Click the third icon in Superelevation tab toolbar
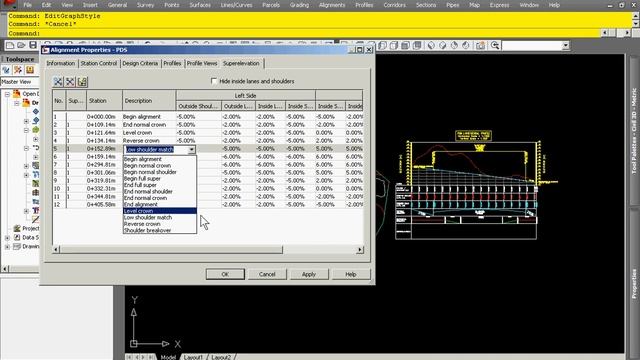Image resolution: width=640 pixels, height=360 pixels. (82, 82)
